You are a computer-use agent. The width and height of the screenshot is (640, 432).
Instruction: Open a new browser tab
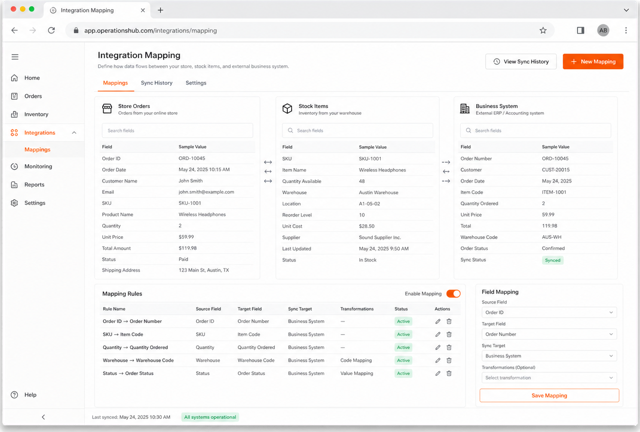pos(160,10)
